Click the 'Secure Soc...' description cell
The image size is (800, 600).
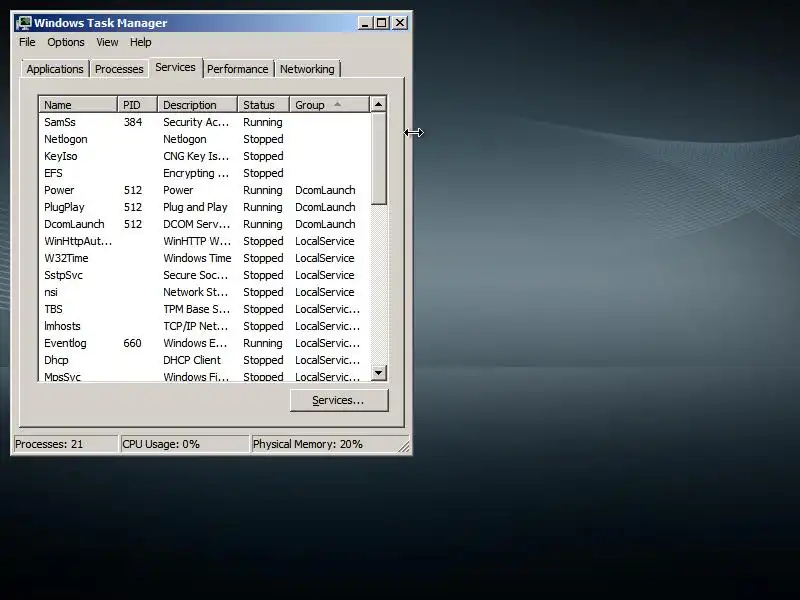tap(195, 275)
